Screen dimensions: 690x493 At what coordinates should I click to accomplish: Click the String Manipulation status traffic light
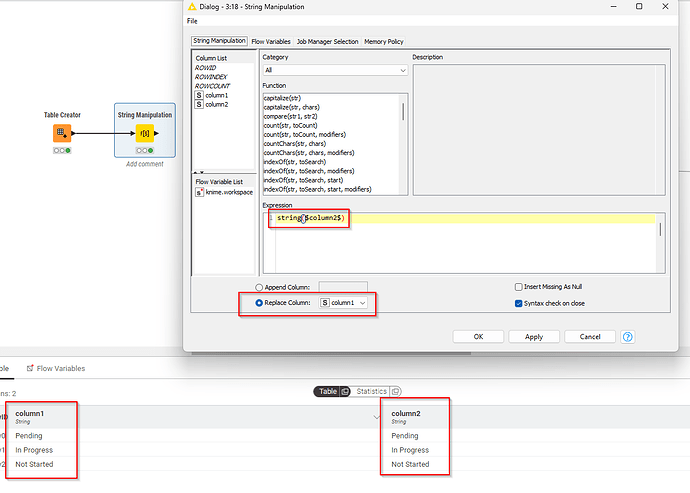click(x=144, y=151)
